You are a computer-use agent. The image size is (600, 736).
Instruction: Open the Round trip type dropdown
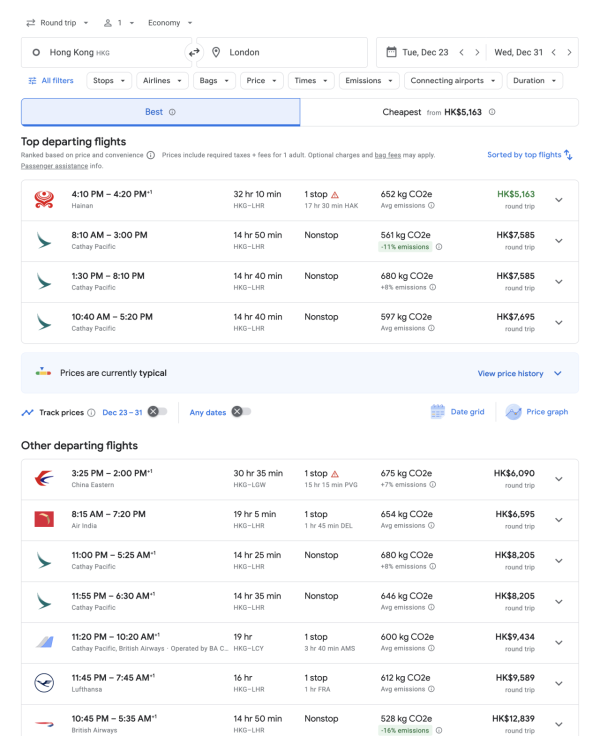(58, 22)
